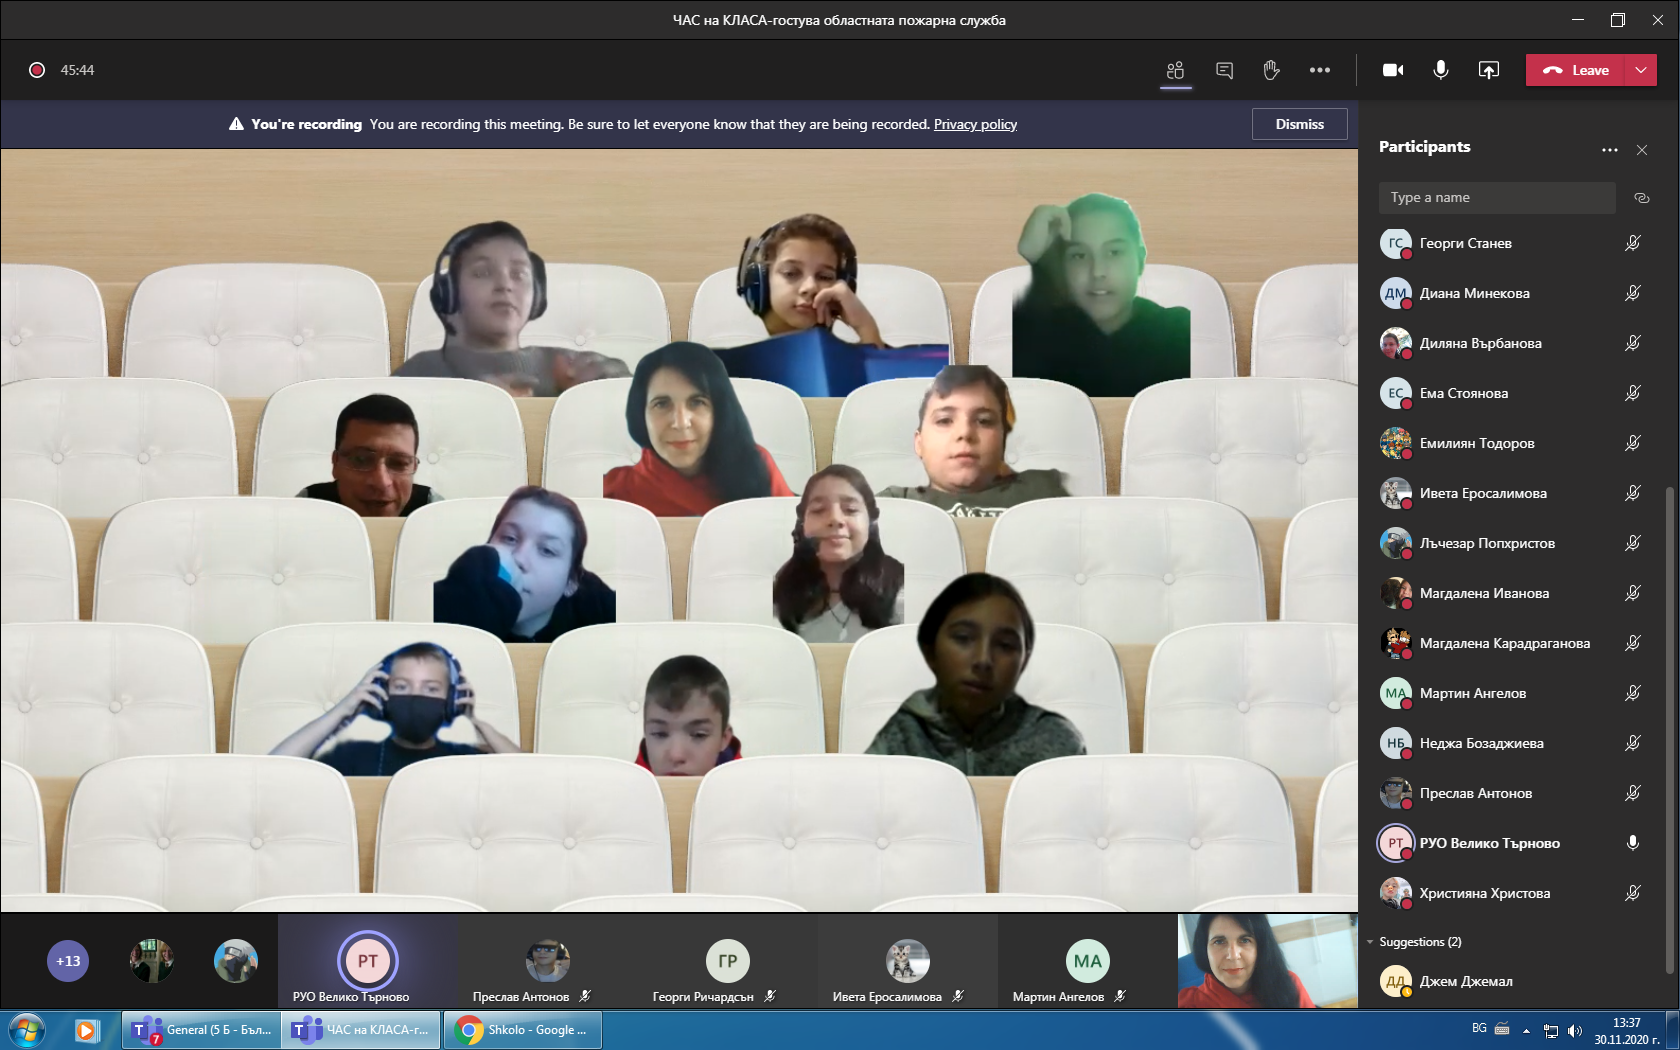This screenshot has height=1050, width=1680.
Task: Click the Type a name search field
Action: (1496, 198)
